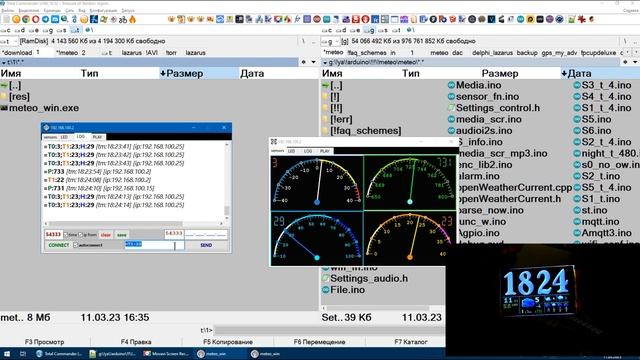The width and height of the screenshot is (640, 360).
Task: Select drive e in right drive bar
Action: 355,30
